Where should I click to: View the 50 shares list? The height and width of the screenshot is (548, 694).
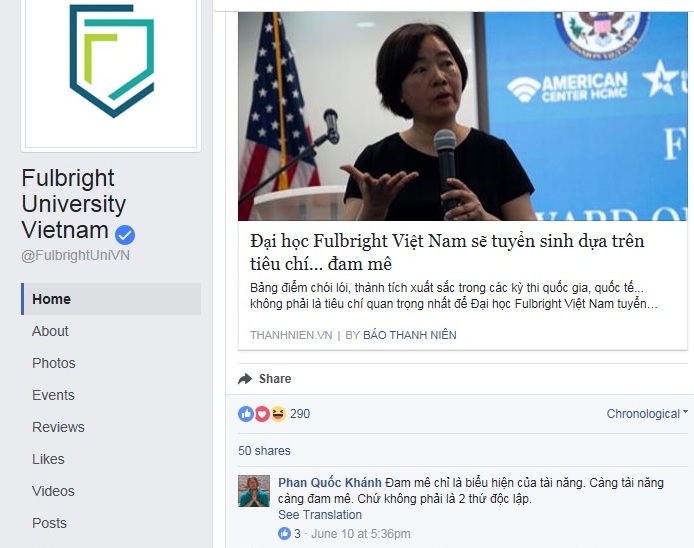coord(264,451)
